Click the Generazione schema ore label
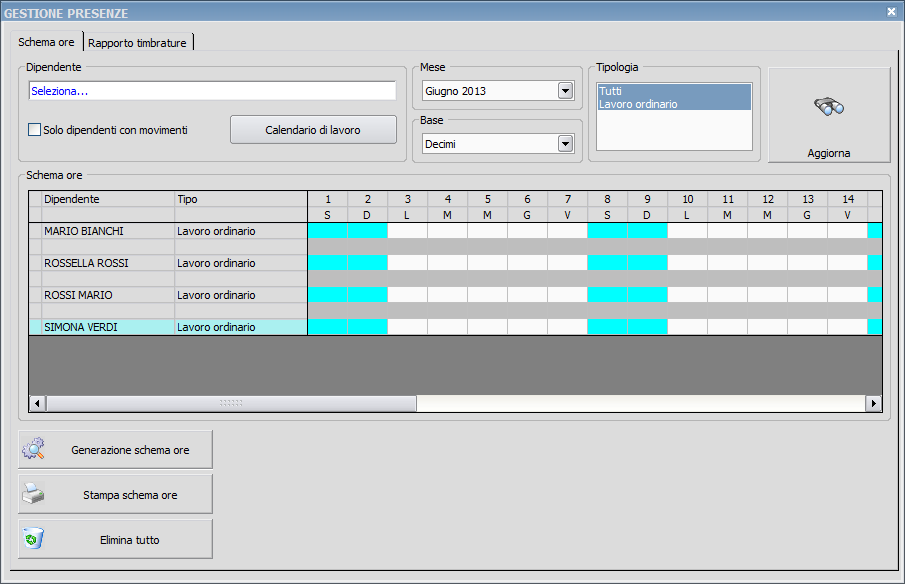Viewport: 905px width, 584px height. pos(130,450)
